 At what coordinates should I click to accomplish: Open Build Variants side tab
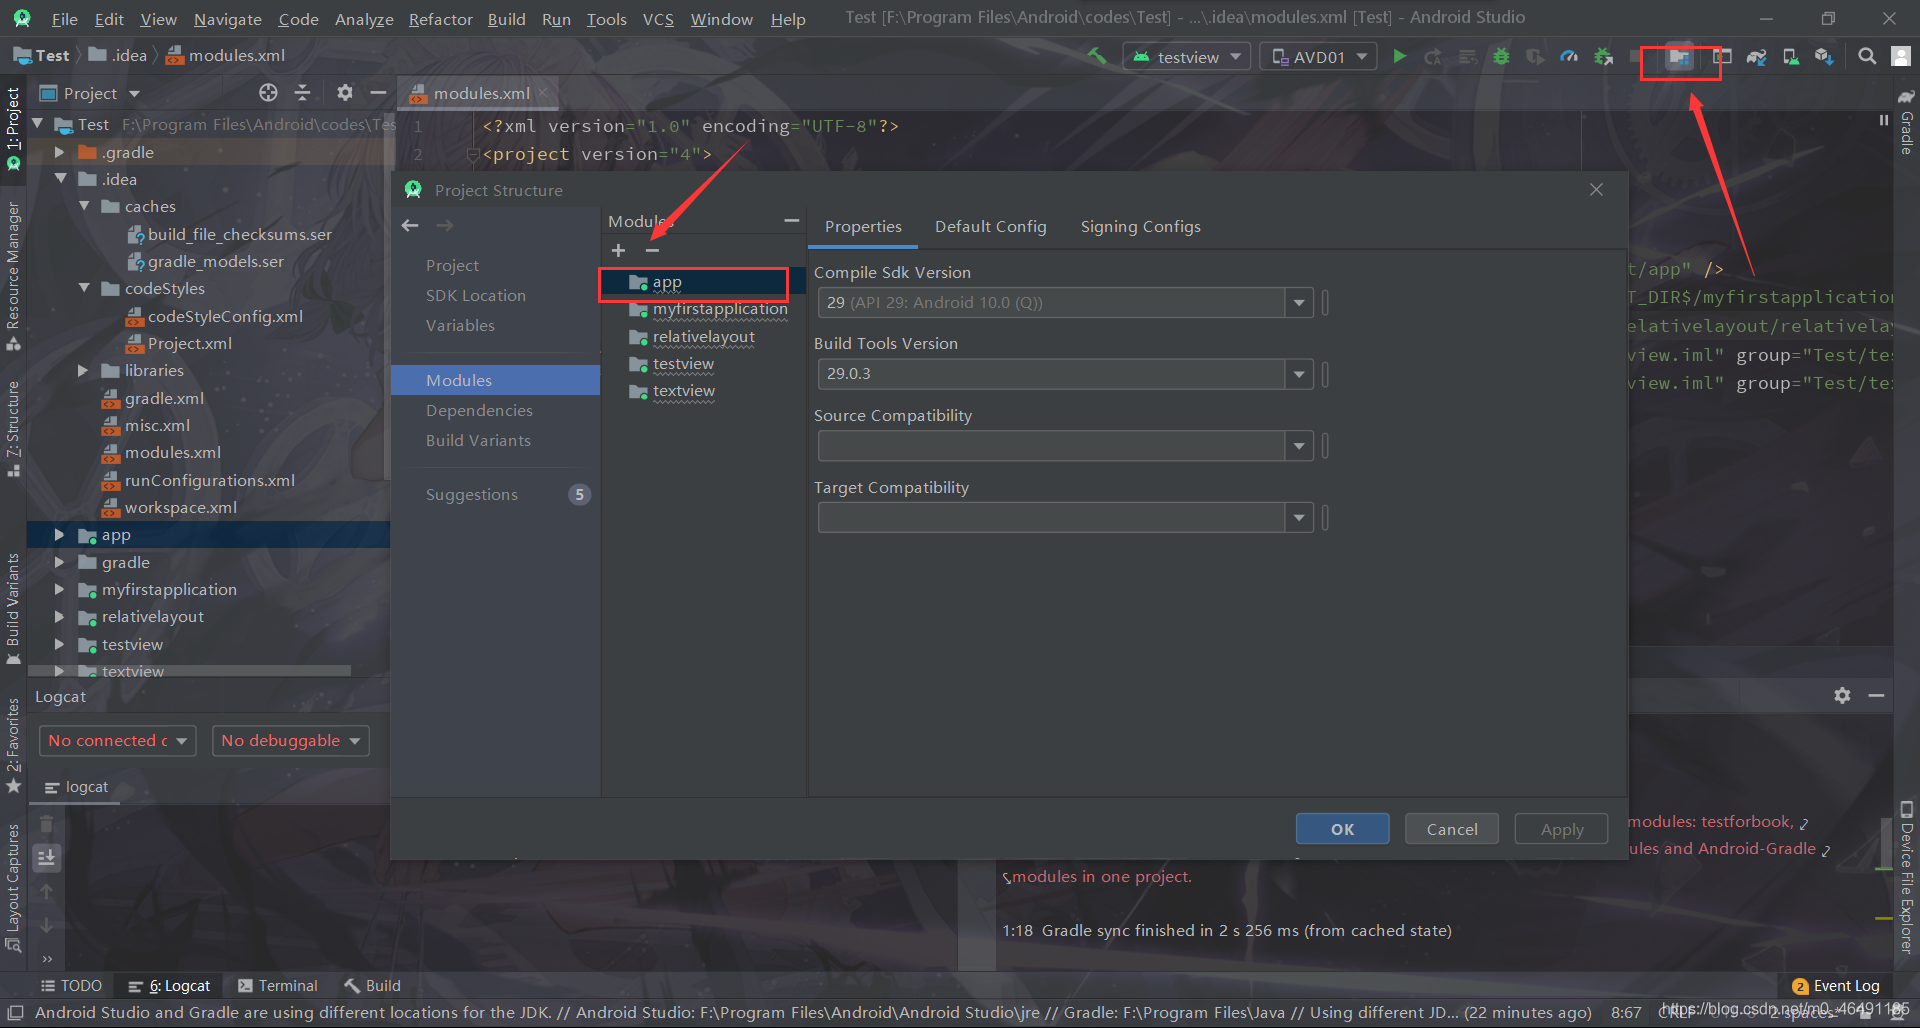click(13, 608)
